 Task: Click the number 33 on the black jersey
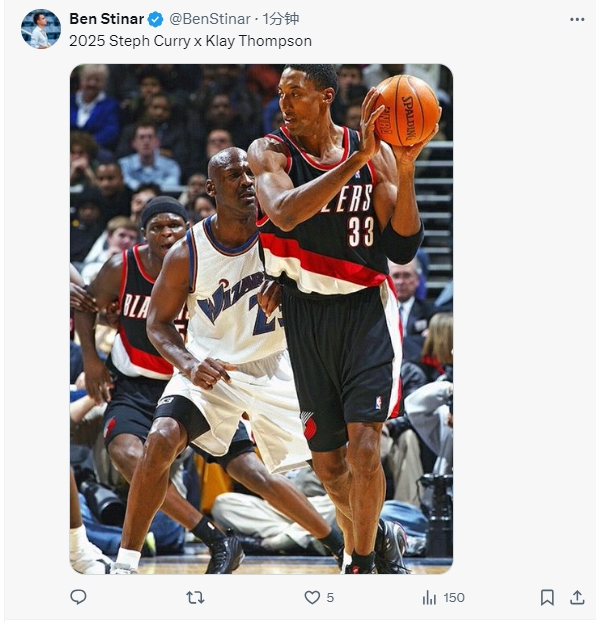[361, 231]
